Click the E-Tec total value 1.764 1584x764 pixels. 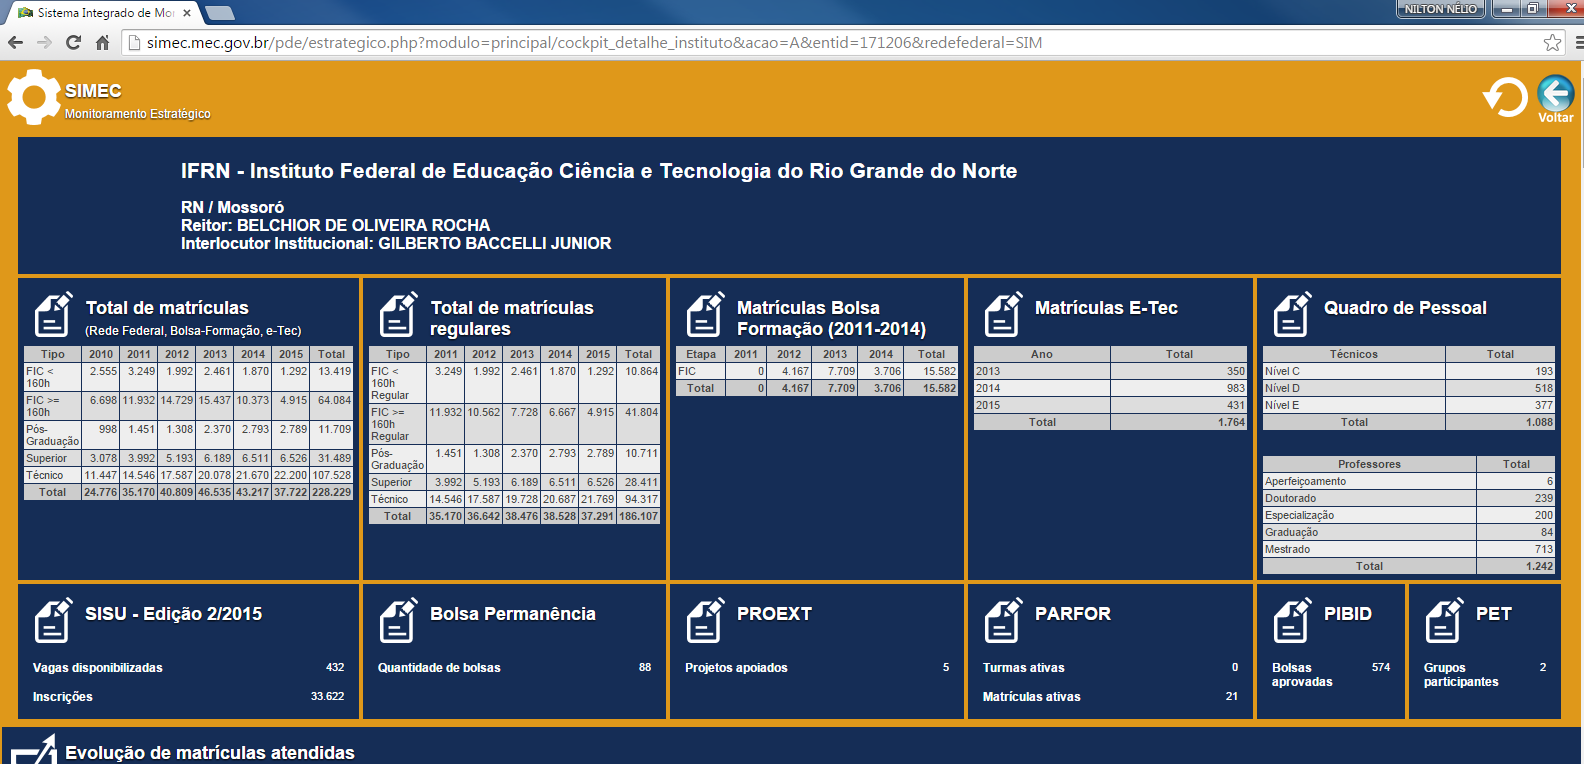coord(1231,422)
